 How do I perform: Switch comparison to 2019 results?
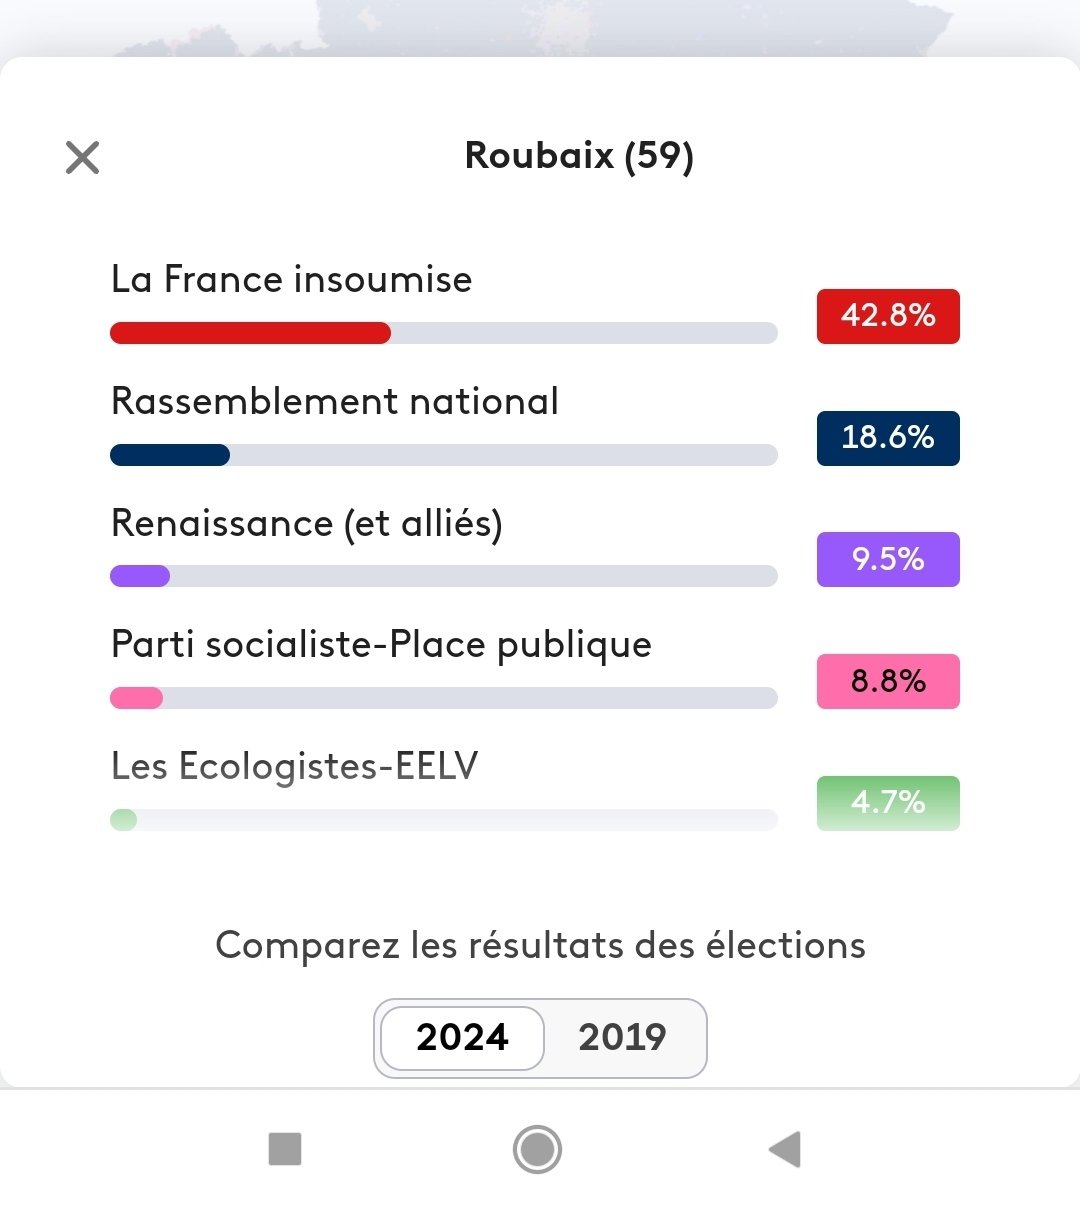[622, 1037]
